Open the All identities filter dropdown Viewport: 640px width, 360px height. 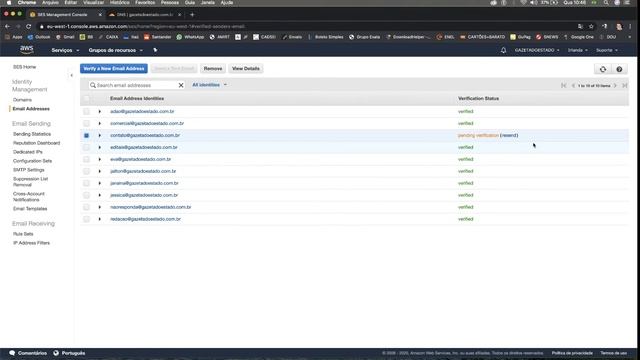[x=209, y=85]
